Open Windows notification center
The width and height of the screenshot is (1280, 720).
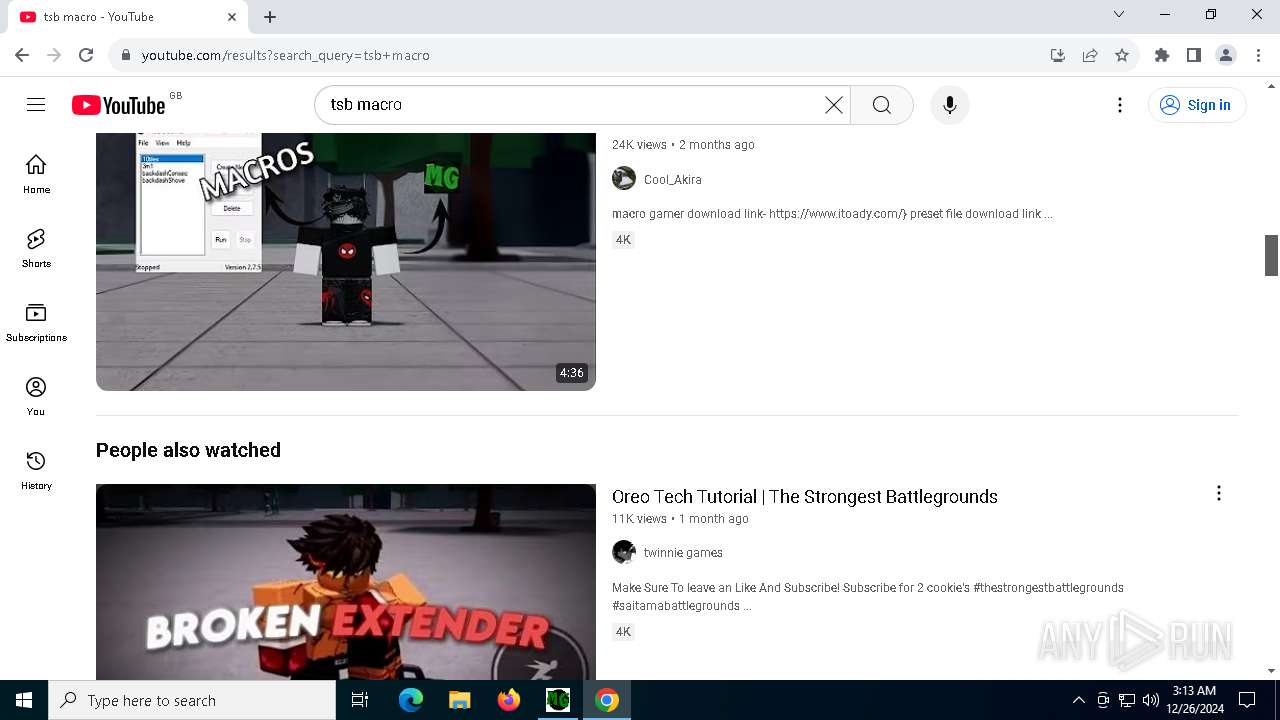(1247, 700)
